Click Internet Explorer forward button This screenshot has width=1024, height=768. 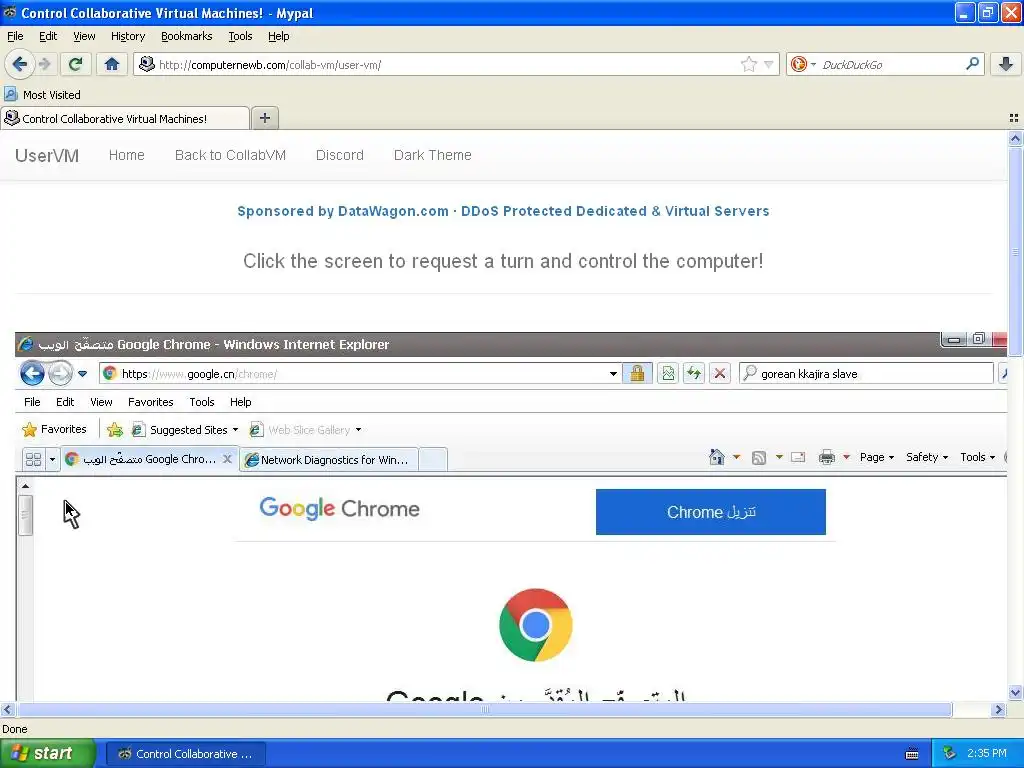point(60,374)
